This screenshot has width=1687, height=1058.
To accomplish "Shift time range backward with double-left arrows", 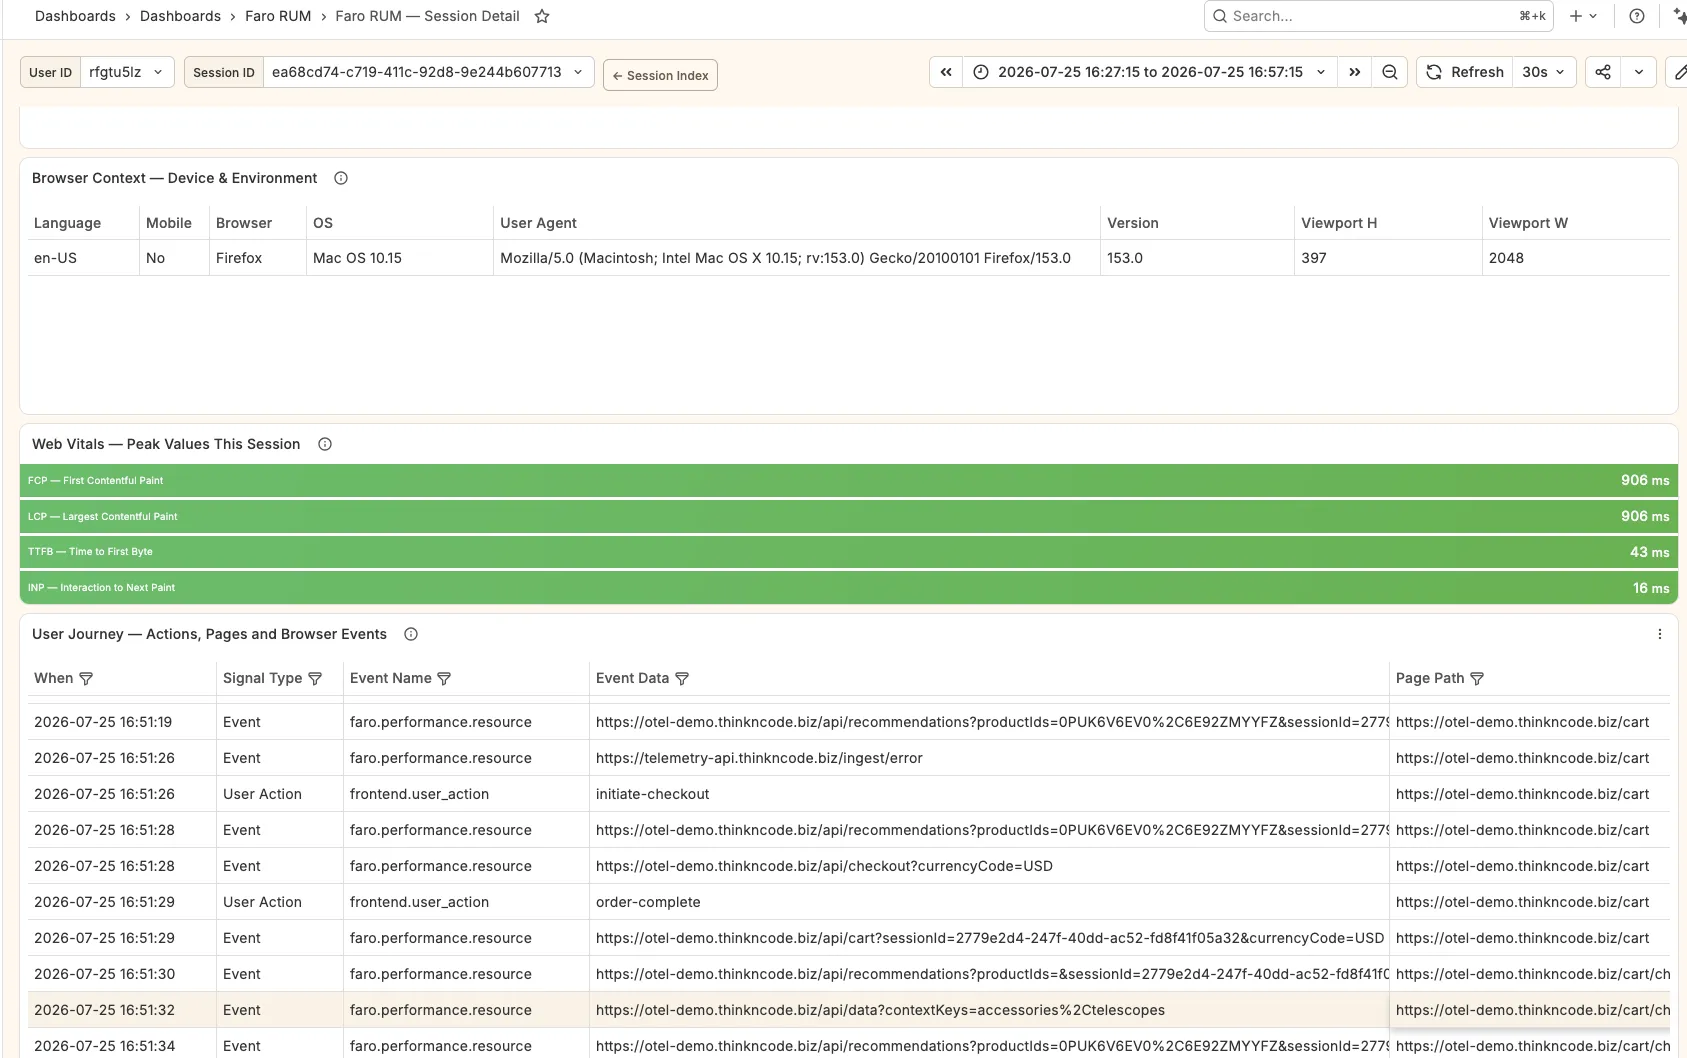I will (946, 72).
